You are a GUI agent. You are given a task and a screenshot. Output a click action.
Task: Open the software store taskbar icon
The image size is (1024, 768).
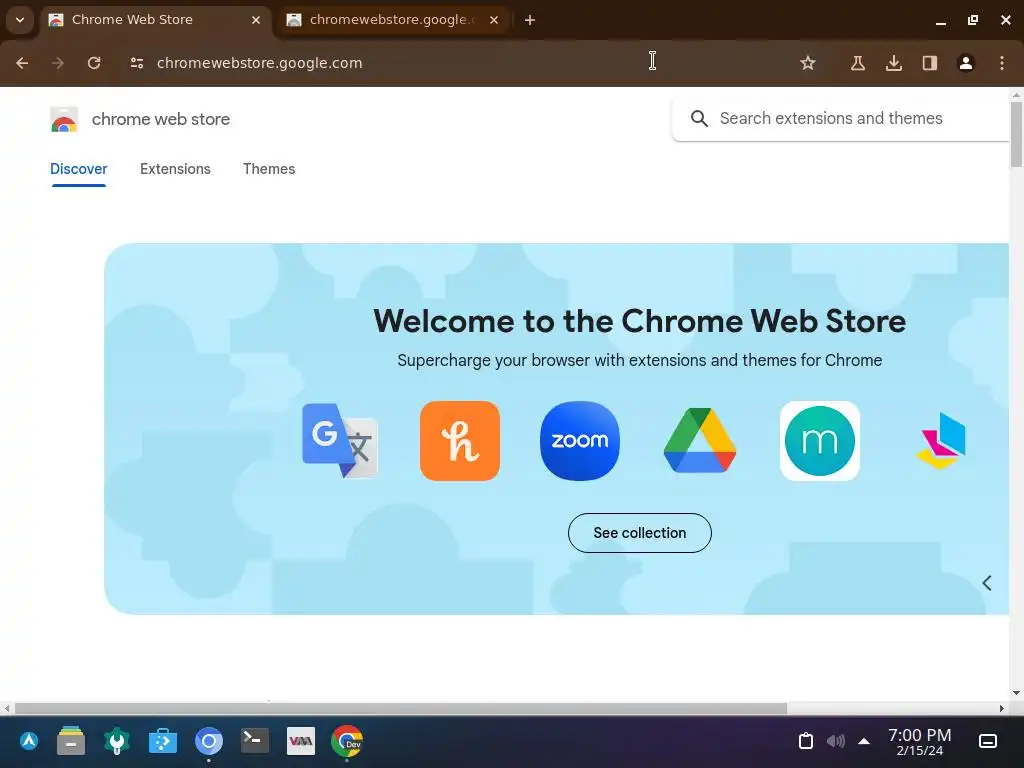(163, 741)
